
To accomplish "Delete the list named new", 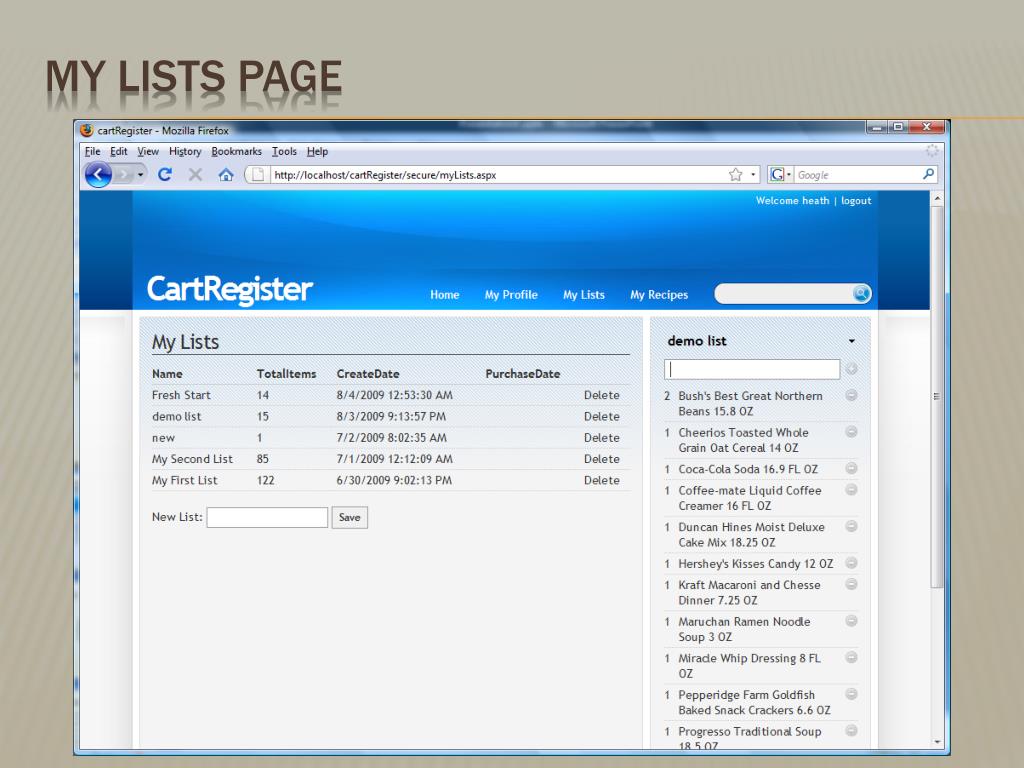I will 601,438.
